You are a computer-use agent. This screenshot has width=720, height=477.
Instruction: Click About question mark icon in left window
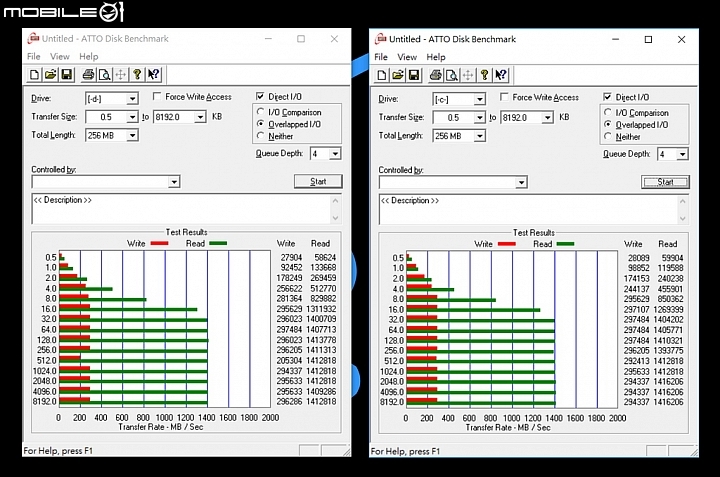coord(137,75)
